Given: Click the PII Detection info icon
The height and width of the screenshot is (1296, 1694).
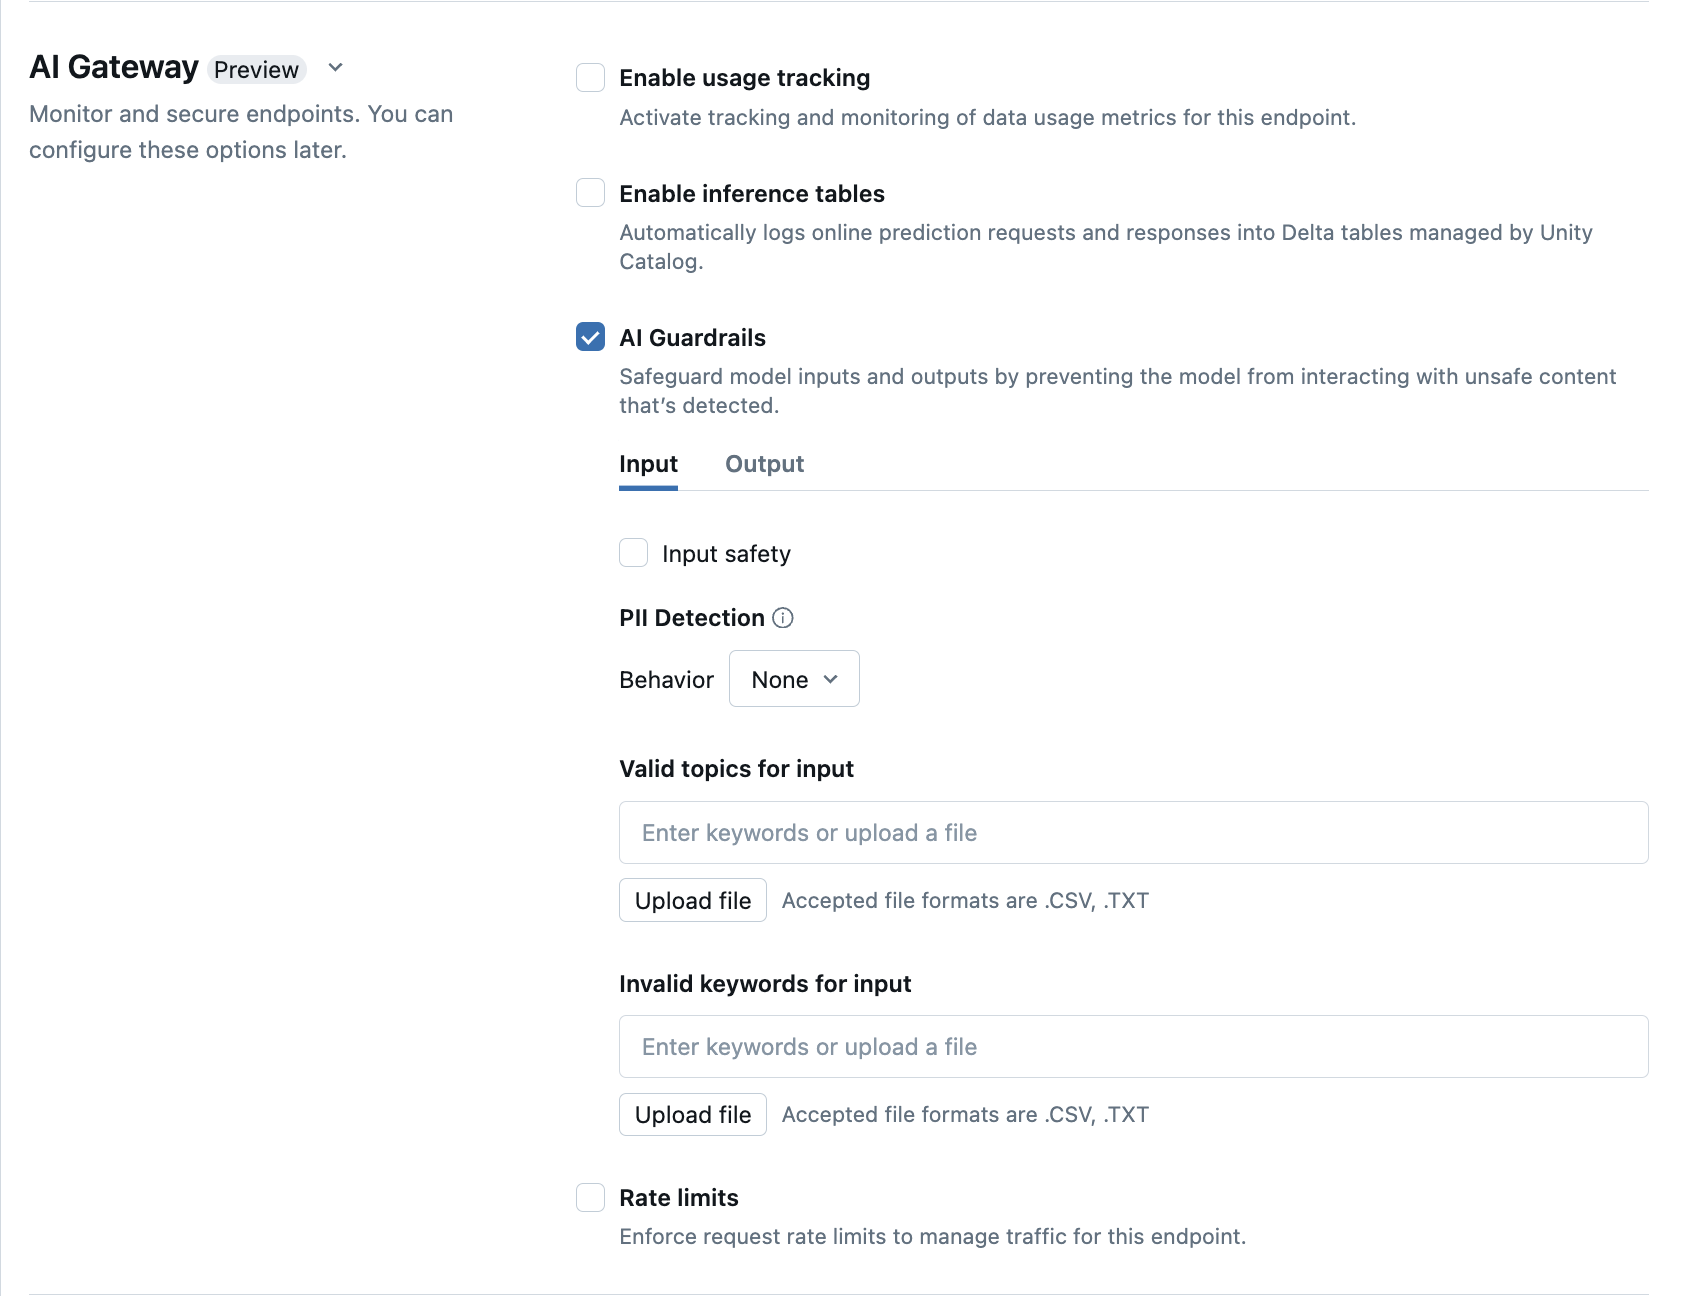Looking at the screenshot, I should (x=783, y=618).
